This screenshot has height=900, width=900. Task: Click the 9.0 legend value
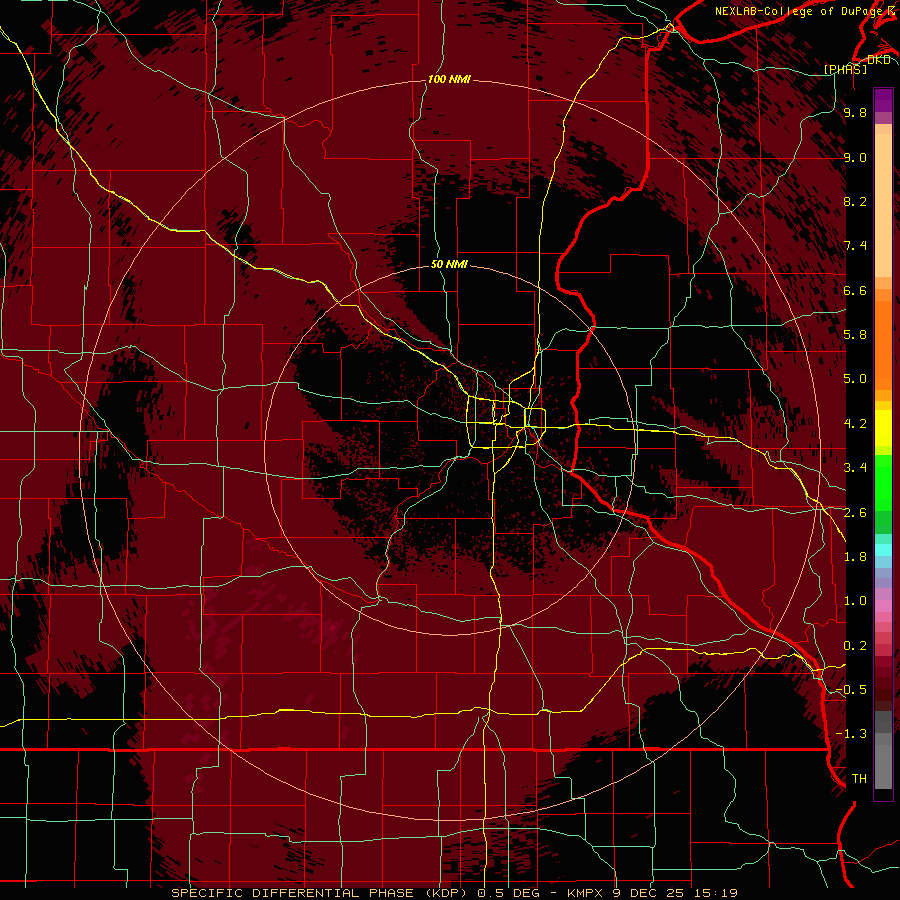[x=855, y=157]
